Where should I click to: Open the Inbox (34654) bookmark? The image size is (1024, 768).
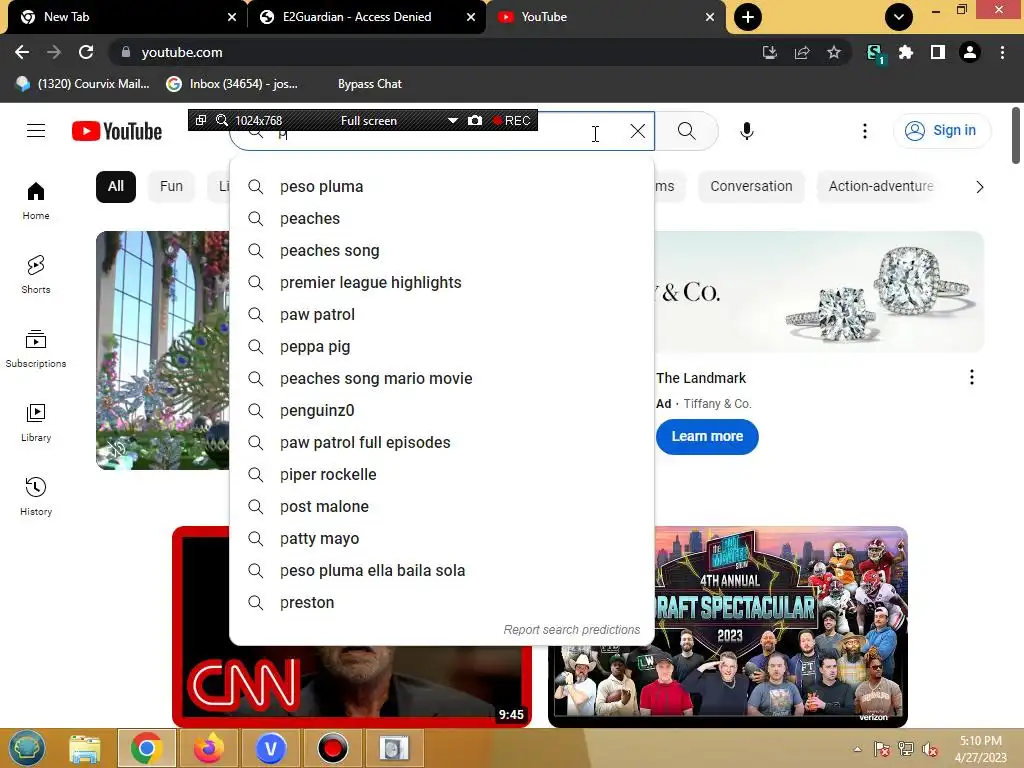click(232, 84)
